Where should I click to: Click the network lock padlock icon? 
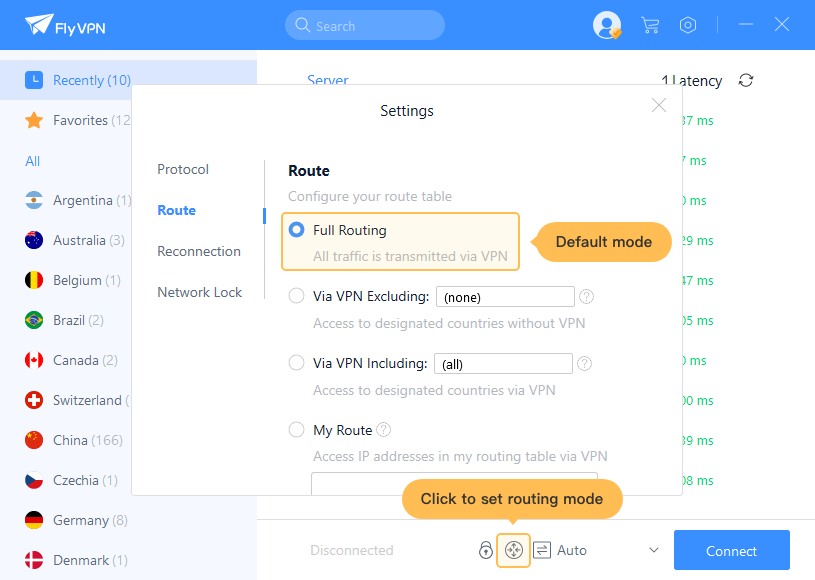(x=485, y=550)
